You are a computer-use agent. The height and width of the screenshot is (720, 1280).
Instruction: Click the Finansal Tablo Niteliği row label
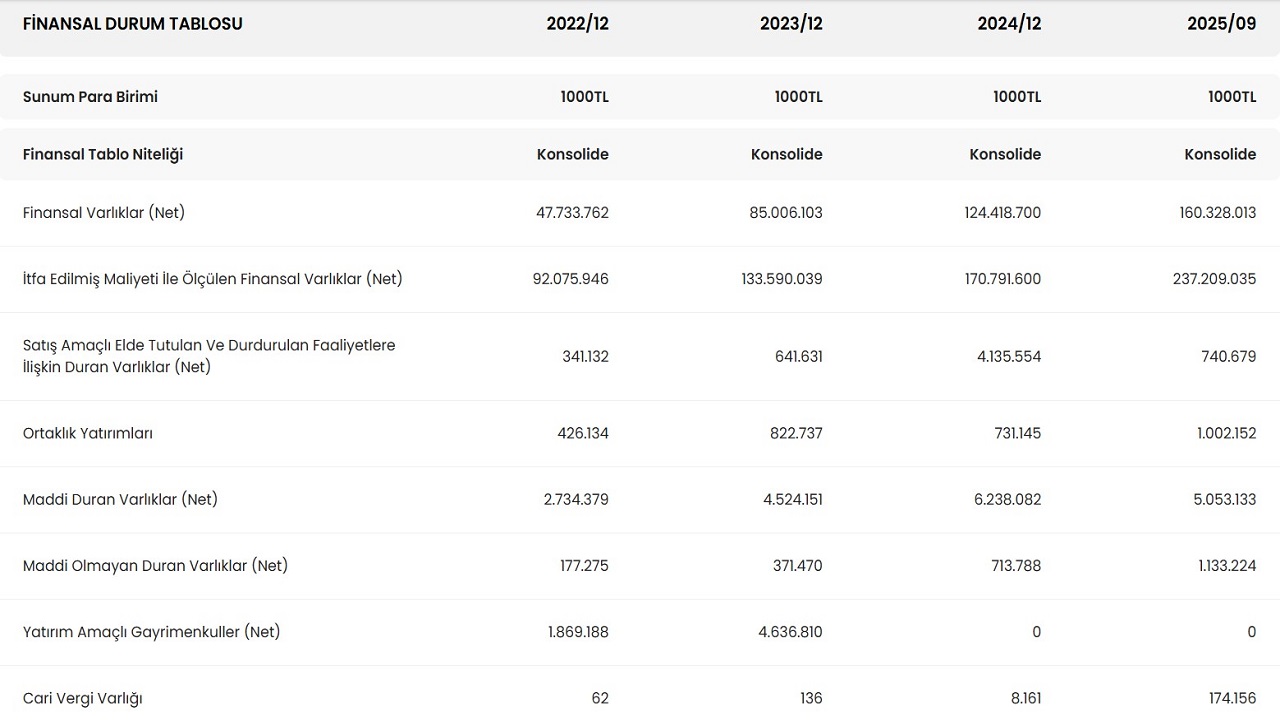click(103, 154)
